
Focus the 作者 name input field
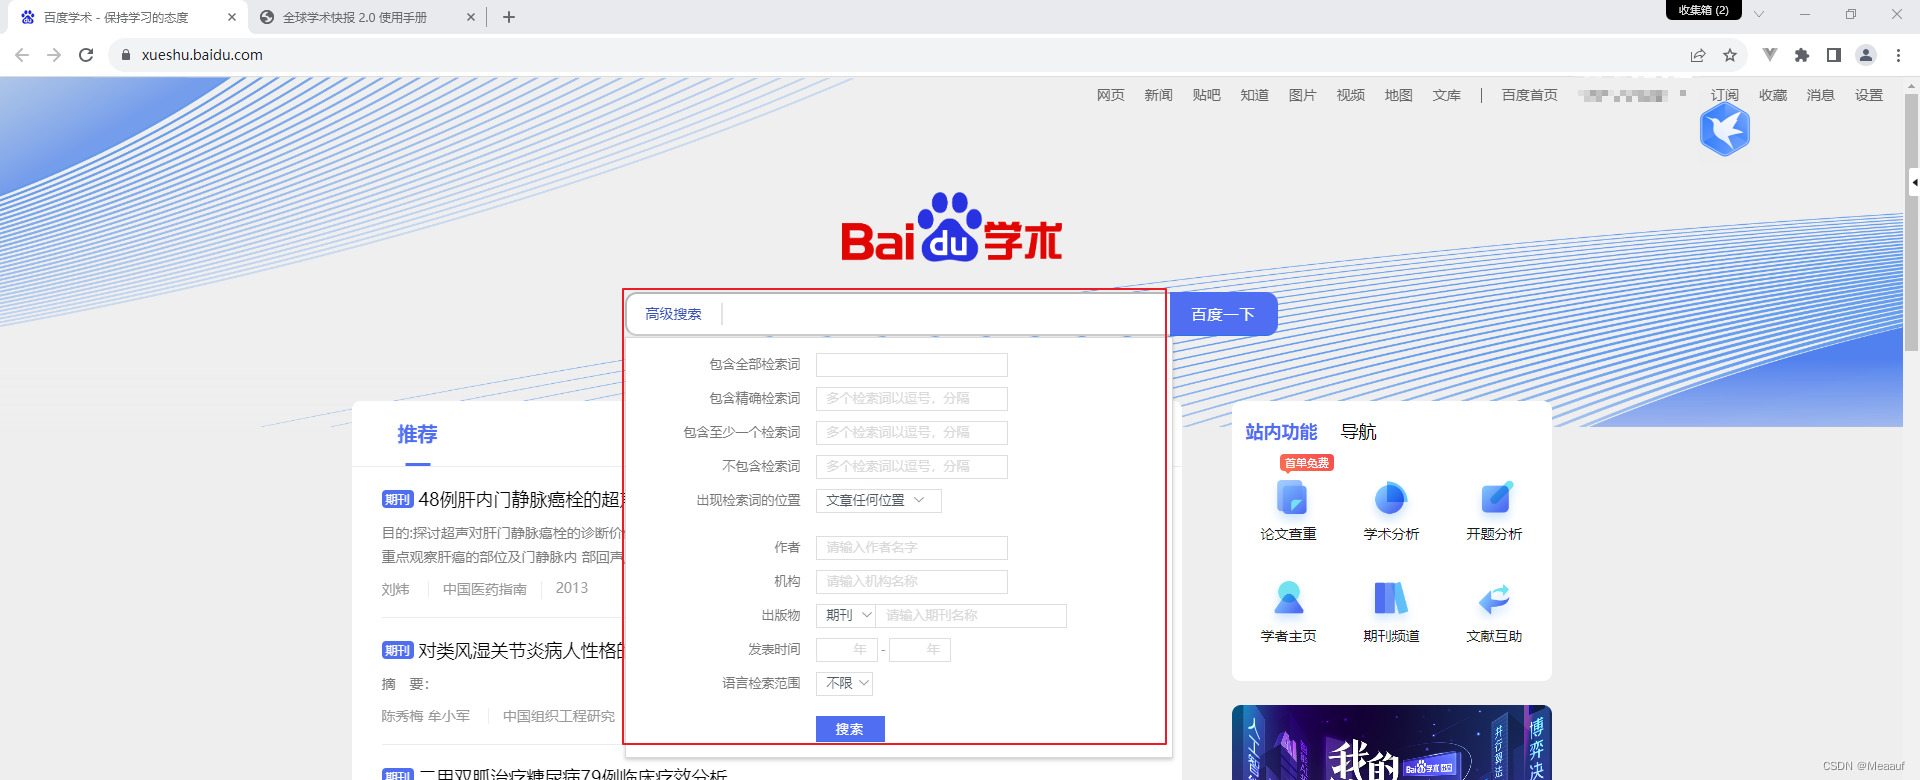pyautogui.click(x=911, y=547)
